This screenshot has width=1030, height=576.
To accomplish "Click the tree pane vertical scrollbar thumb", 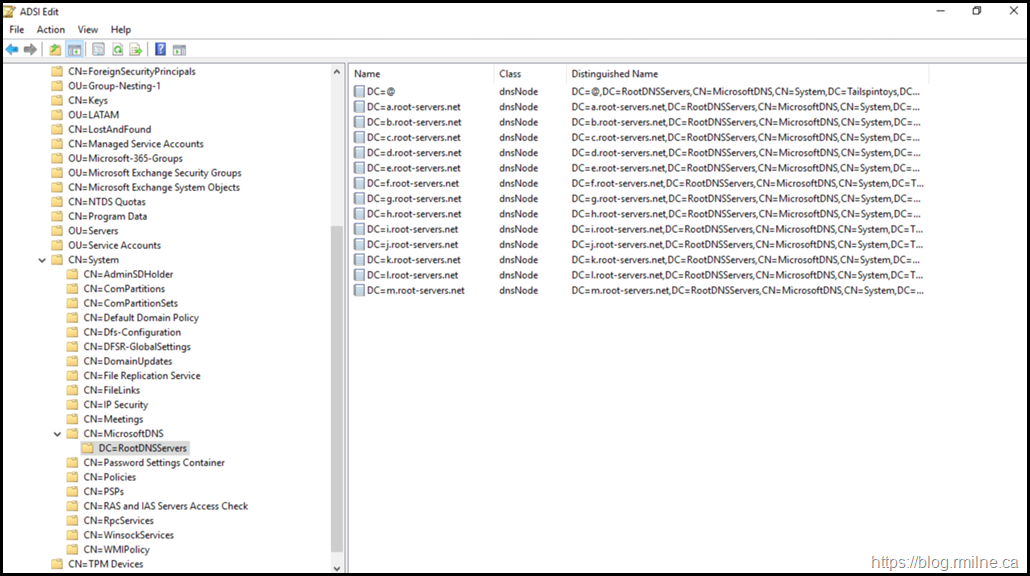I will click(337, 390).
